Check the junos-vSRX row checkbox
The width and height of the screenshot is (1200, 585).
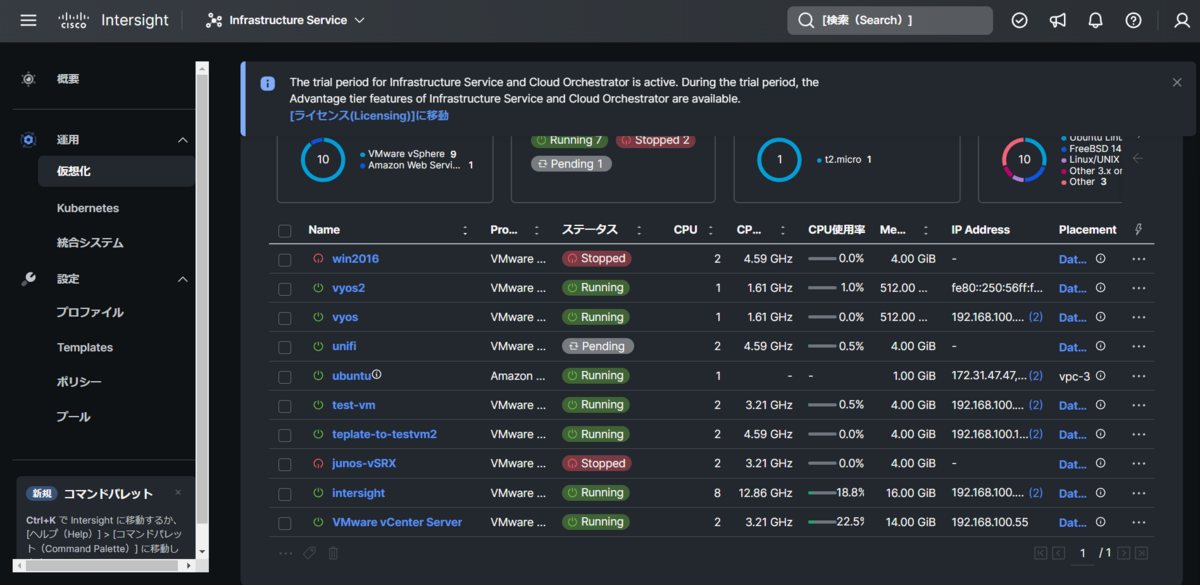click(x=285, y=465)
